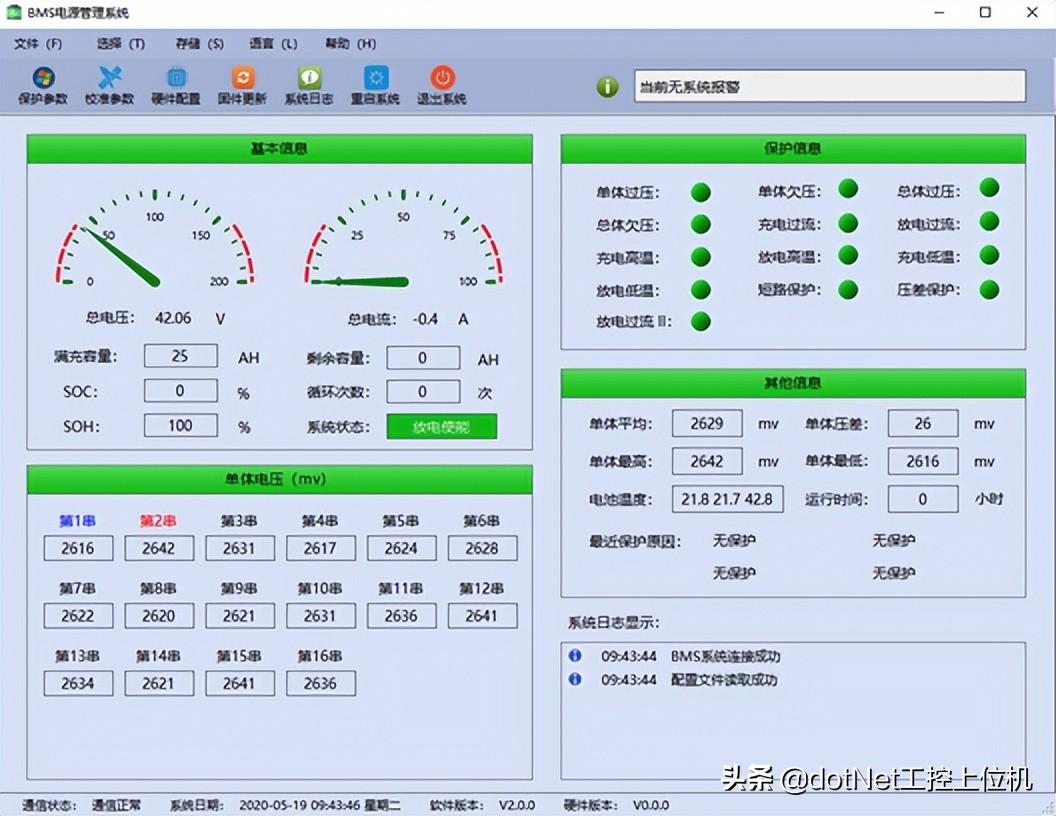Click the info icon for 配置文件读取成功 log entry

point(574,679)
